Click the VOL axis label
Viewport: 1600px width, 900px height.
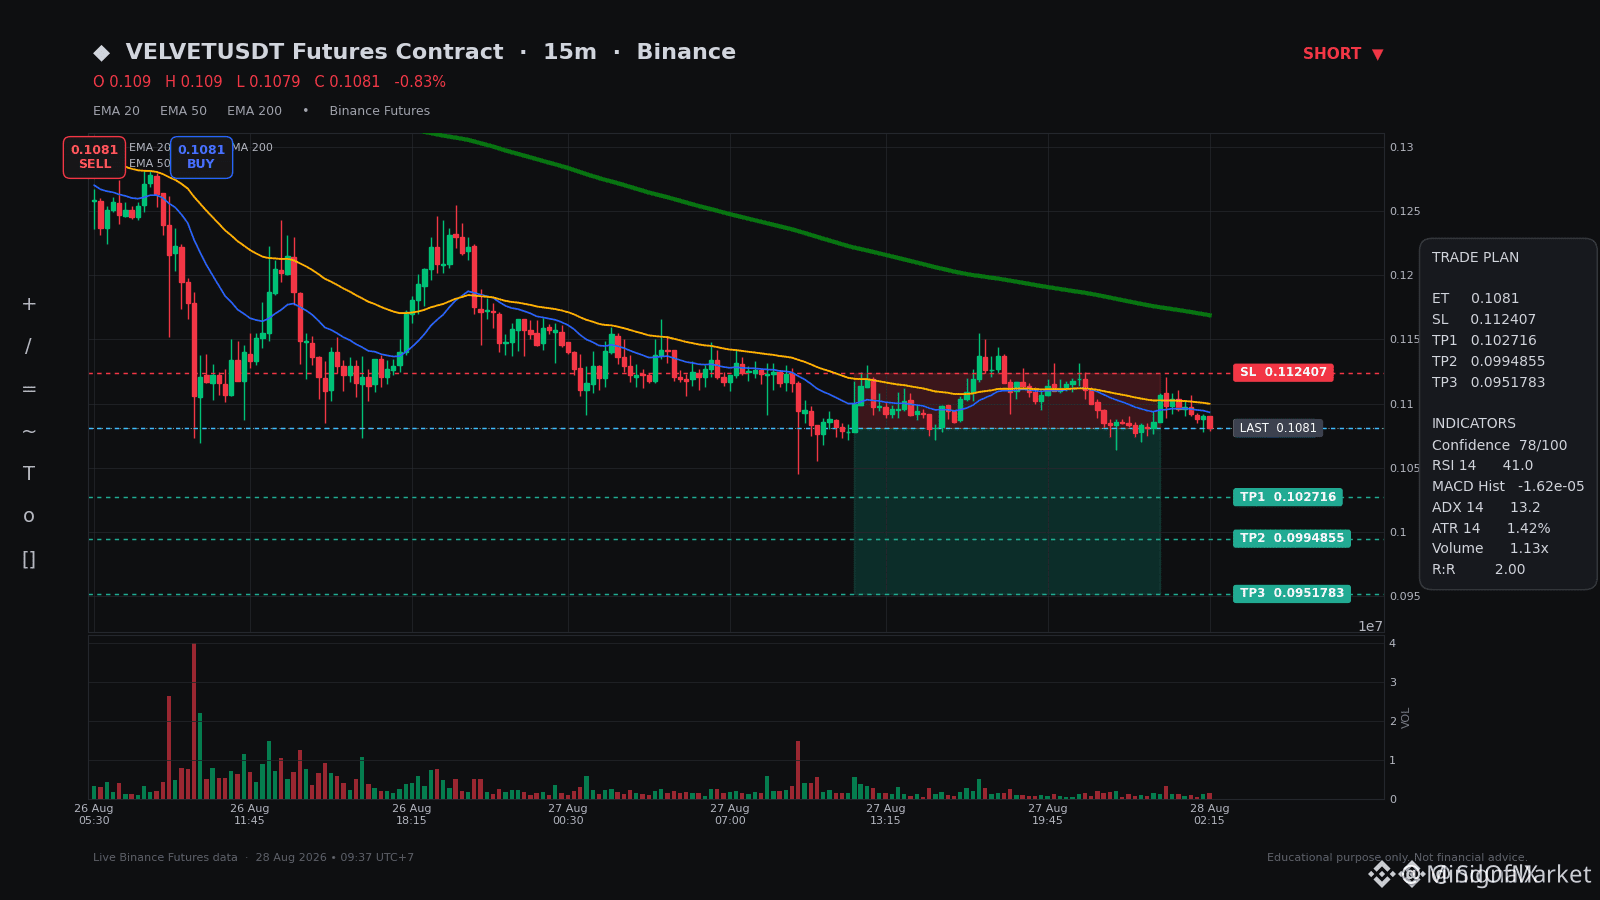pos(1406,718)
